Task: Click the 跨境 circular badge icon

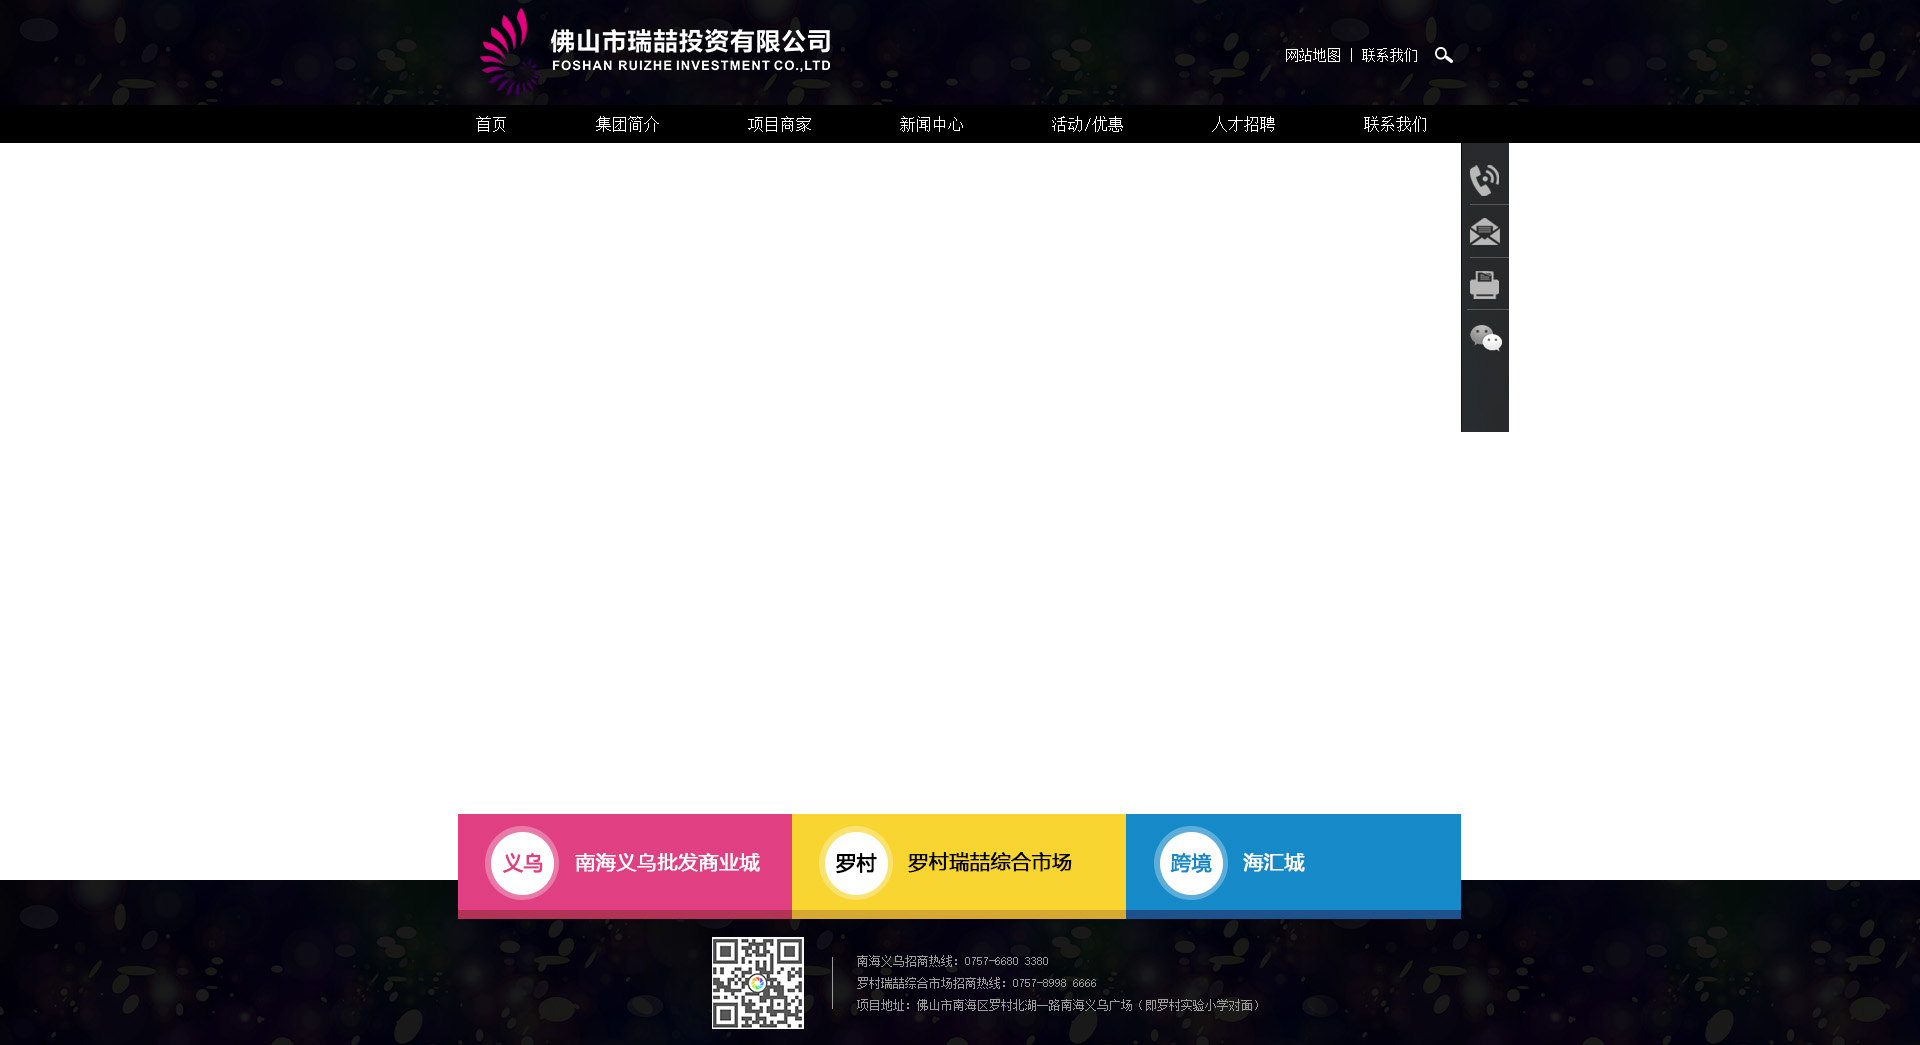Action: [1190, 863]
